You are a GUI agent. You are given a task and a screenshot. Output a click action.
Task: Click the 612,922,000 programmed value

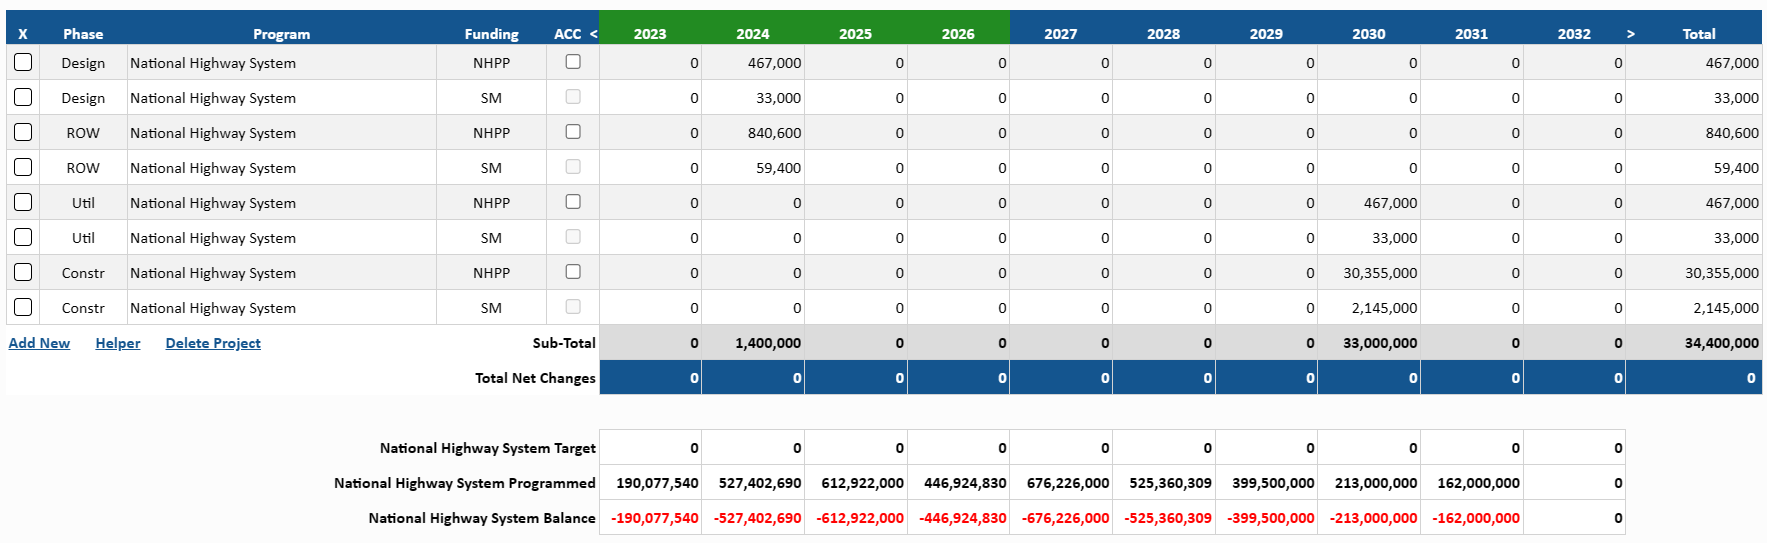pos(863,483)
